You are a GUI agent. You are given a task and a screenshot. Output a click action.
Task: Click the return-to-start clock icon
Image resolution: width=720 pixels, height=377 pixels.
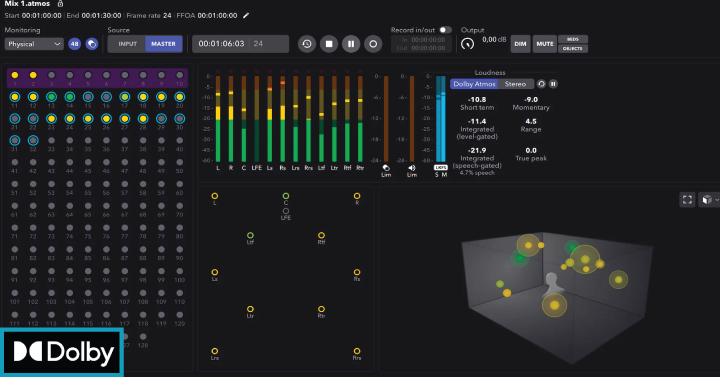tap(307, 44)
